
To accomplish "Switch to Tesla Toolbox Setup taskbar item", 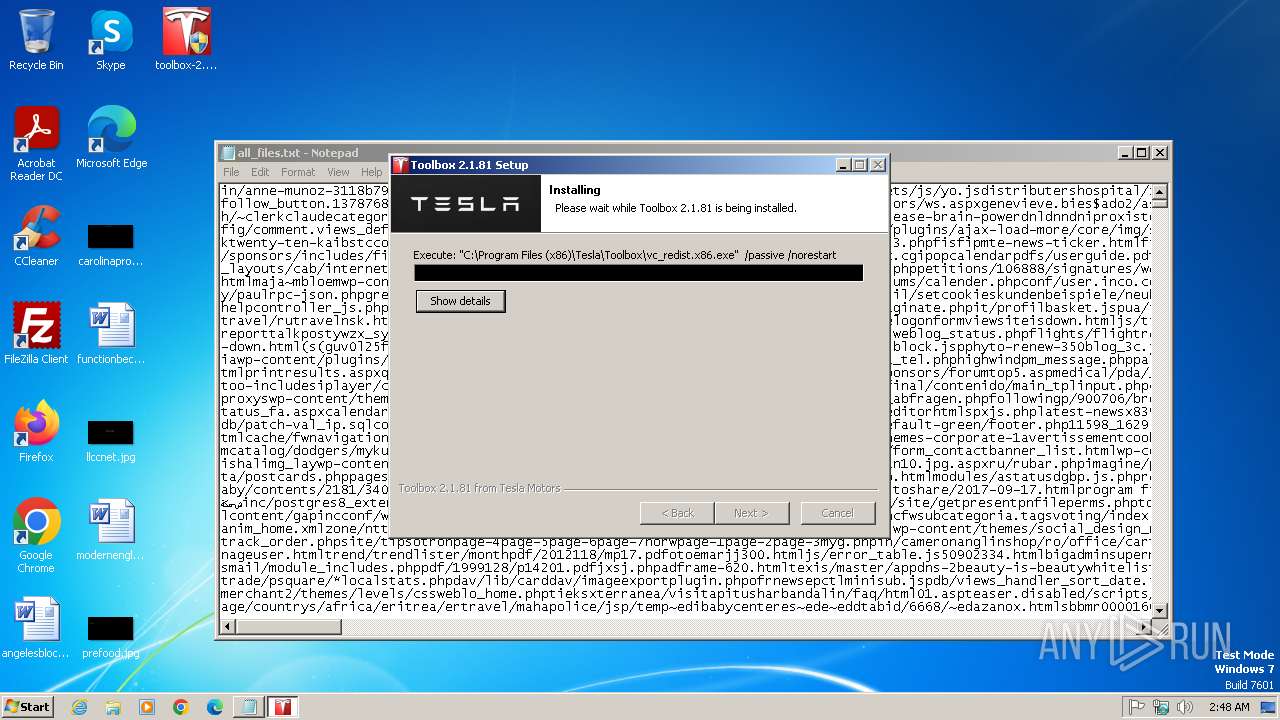I will coord(283,707).
